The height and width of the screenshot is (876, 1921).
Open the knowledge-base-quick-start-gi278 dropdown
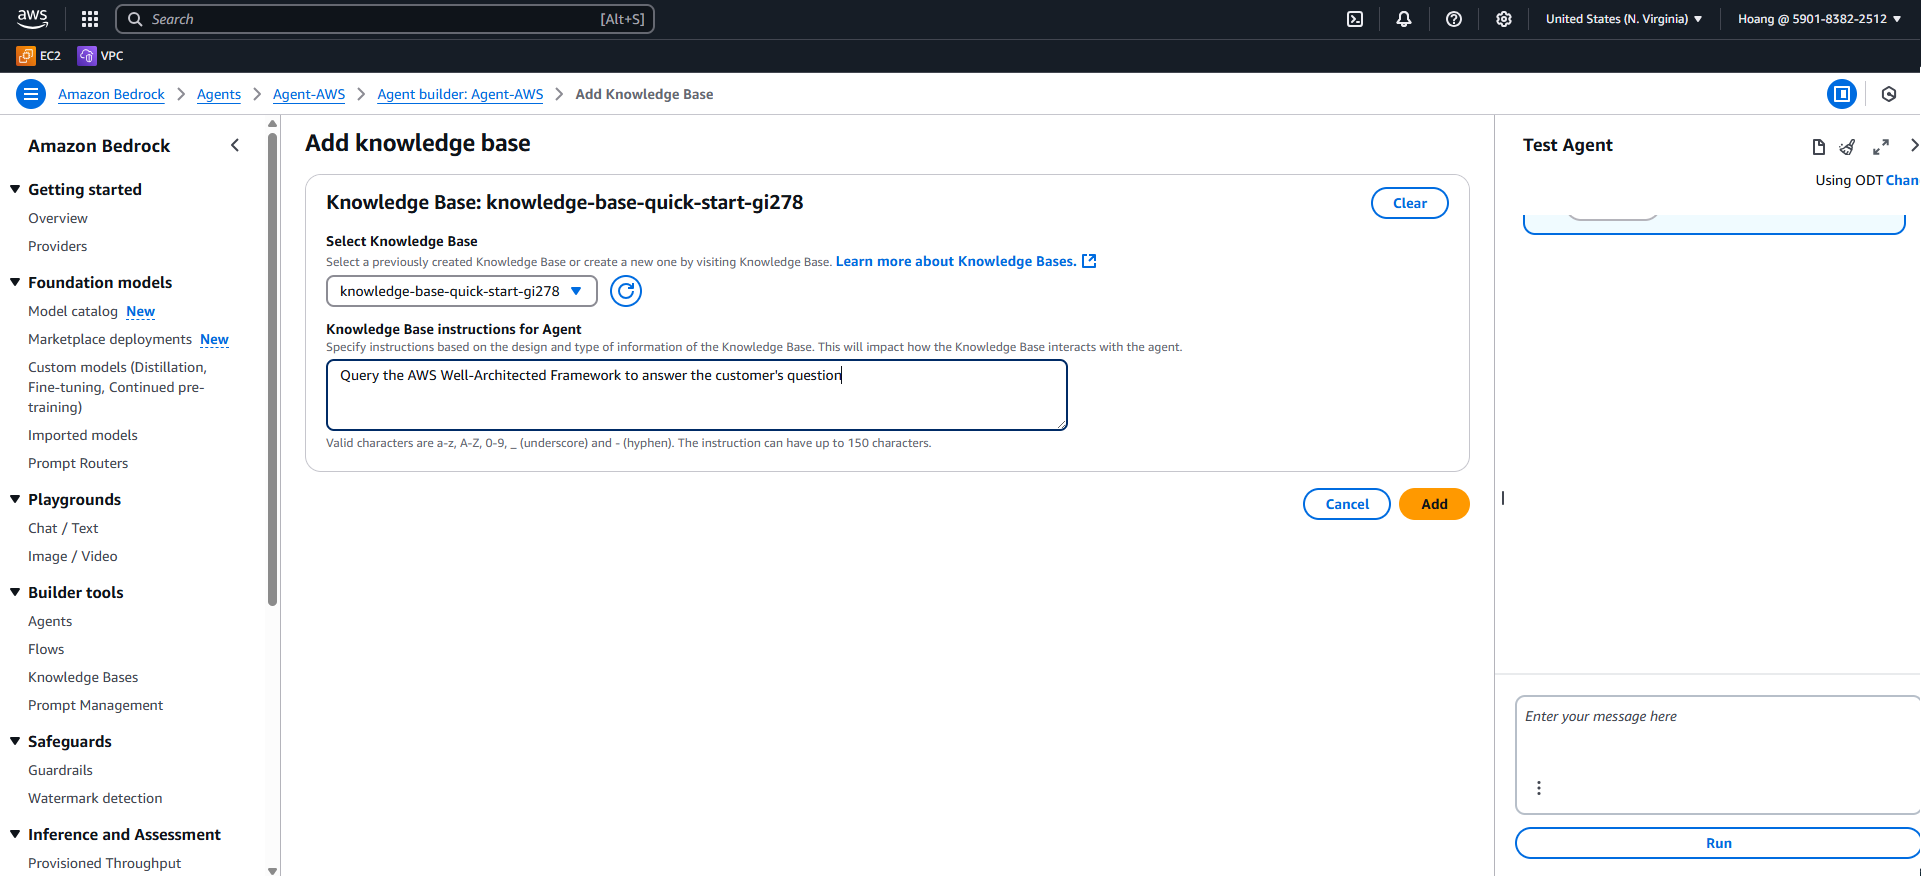point(462,291)
